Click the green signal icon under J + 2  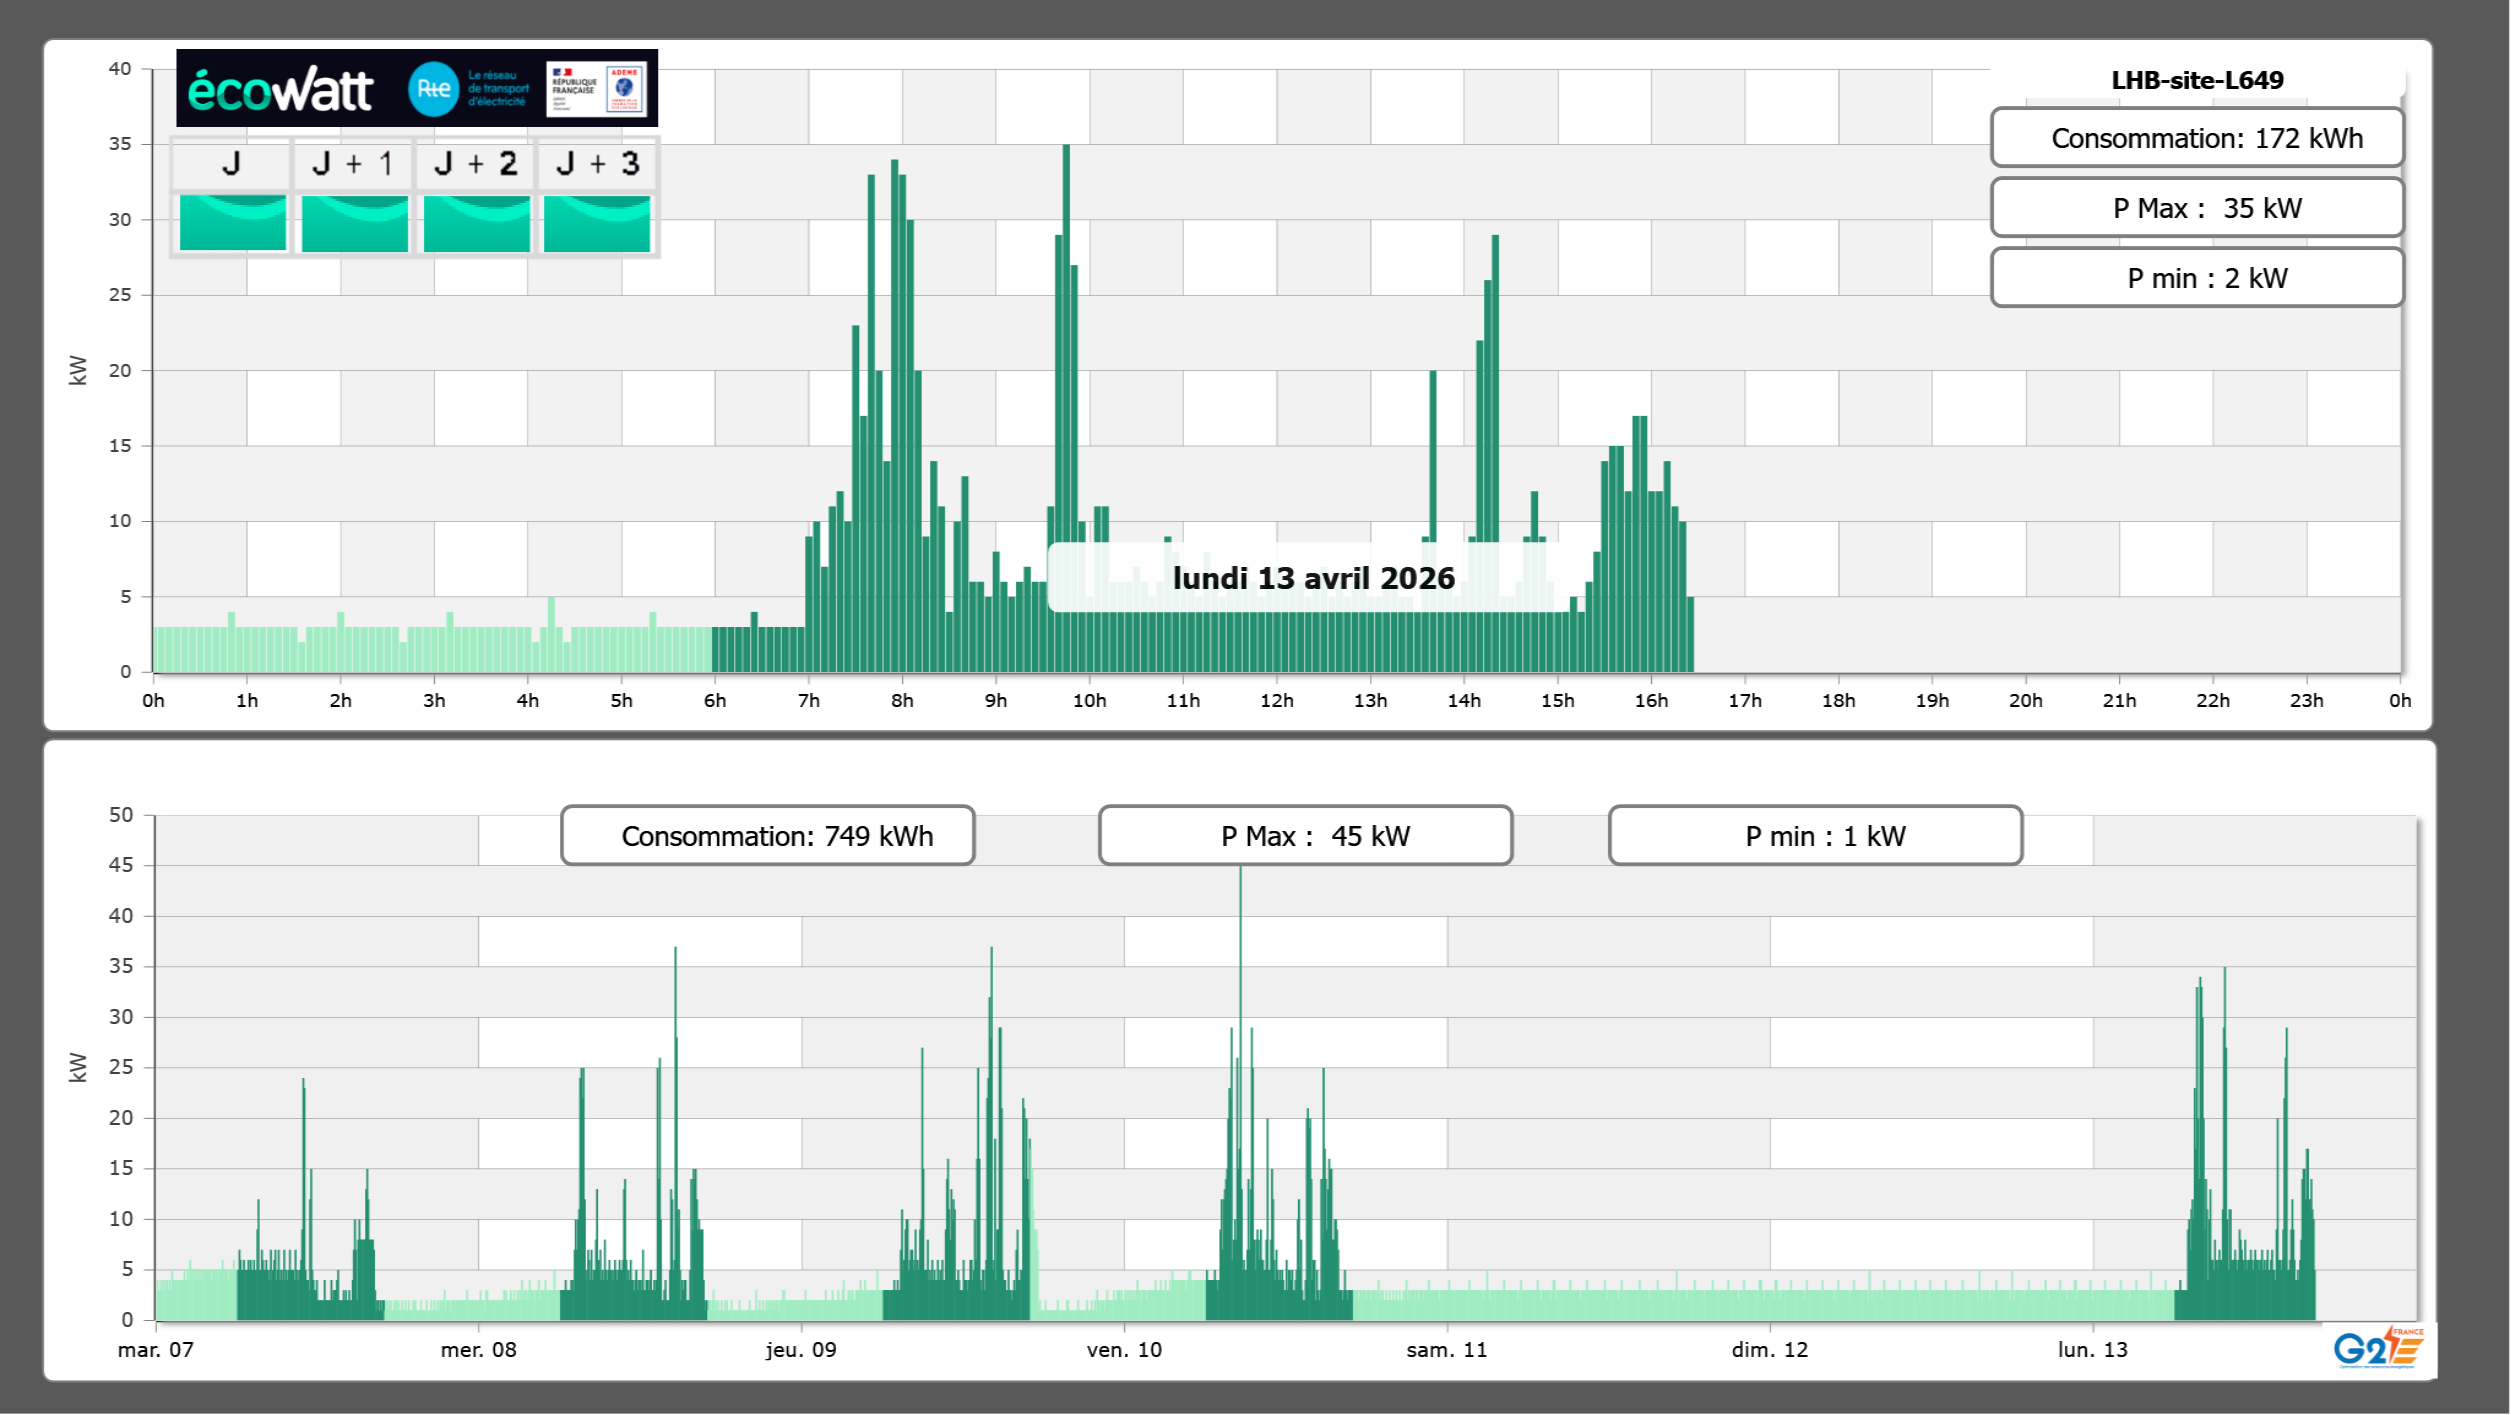[476, 223]
